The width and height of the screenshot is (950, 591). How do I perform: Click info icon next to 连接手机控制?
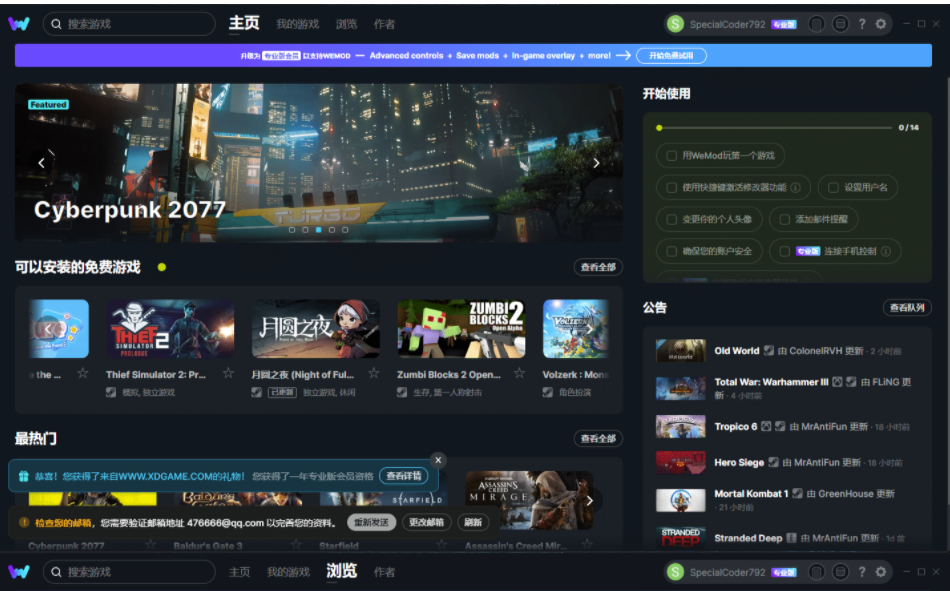[886, 251]
